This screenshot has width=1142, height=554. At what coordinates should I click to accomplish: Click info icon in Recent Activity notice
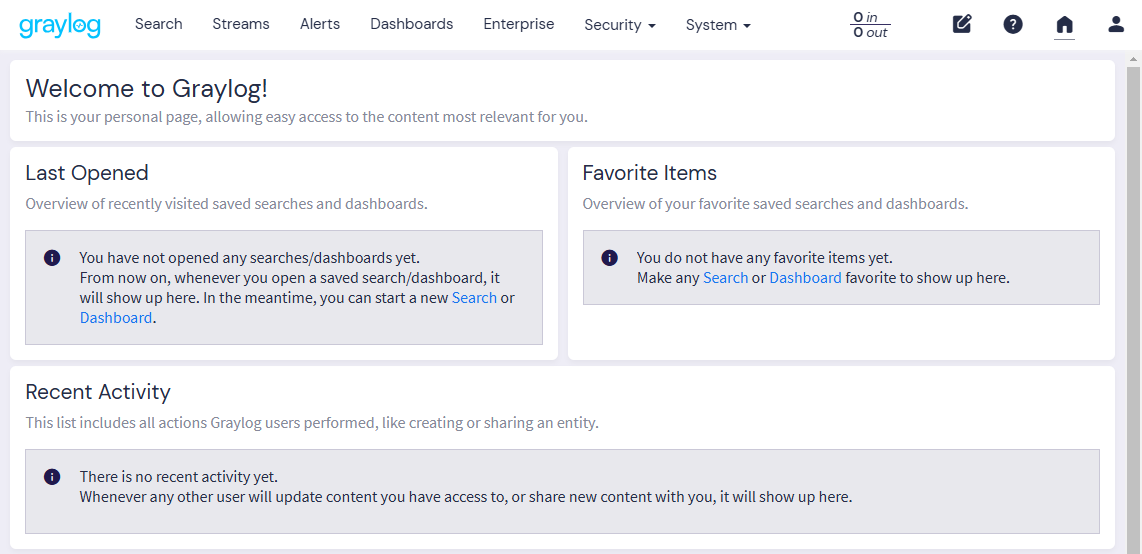(x=52, y=477)
